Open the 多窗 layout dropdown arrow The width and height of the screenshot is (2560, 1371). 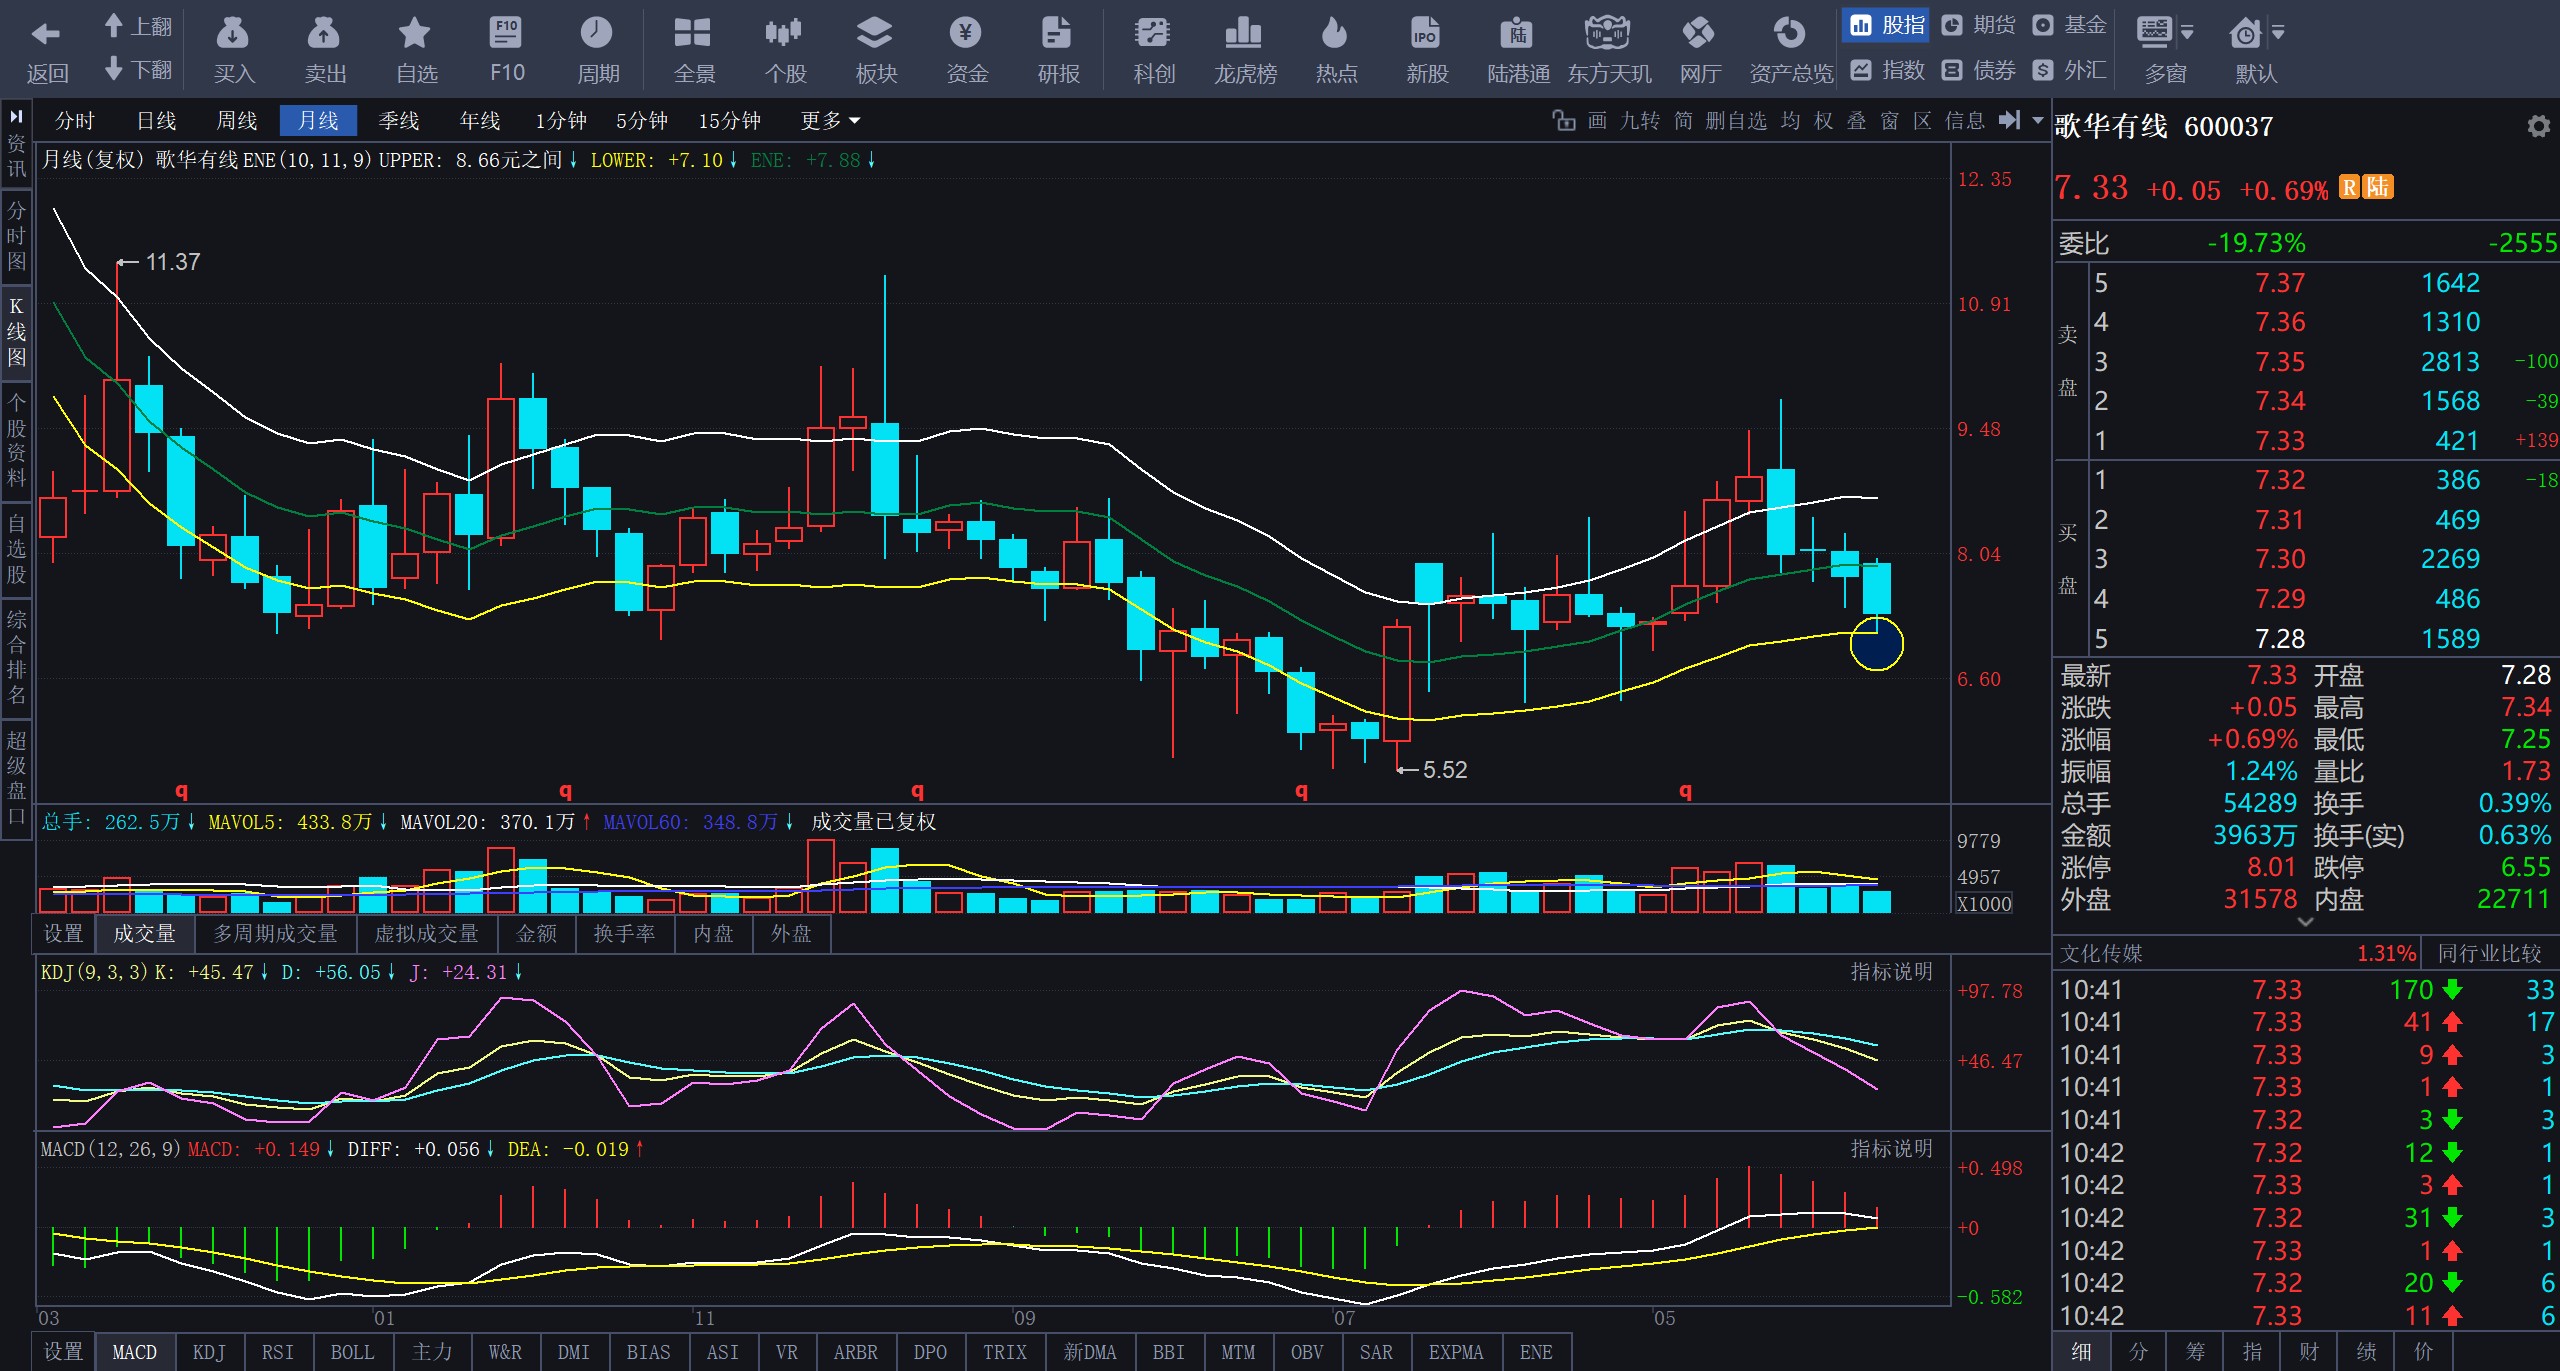(2187, 33)
